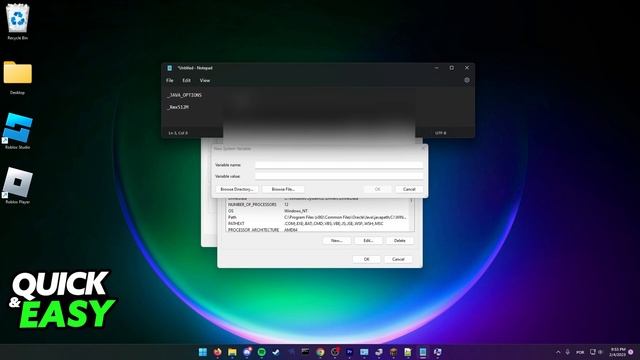Open Google Chrome from the taskbar
Viewport: 640px width, 360px height.
pyautogui.click(x=320, y=352)
